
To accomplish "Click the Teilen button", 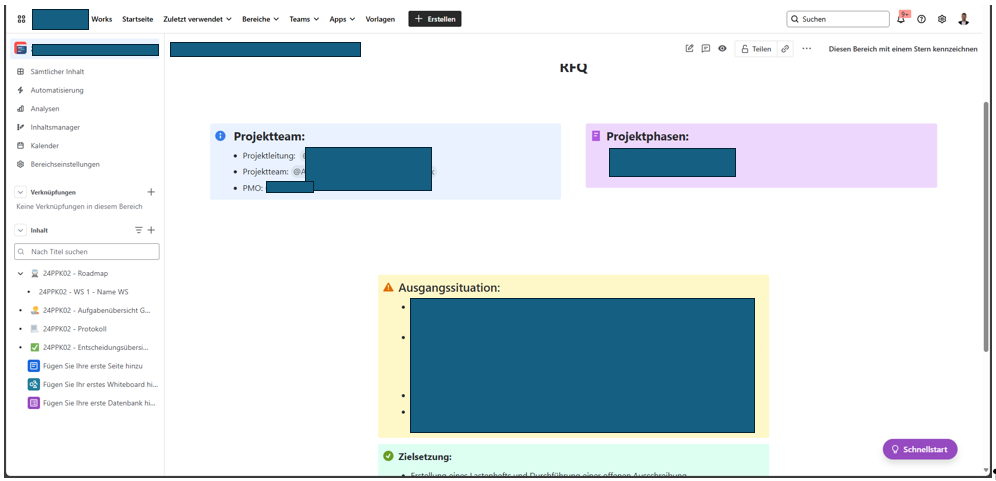I will (x=756, y=49).
